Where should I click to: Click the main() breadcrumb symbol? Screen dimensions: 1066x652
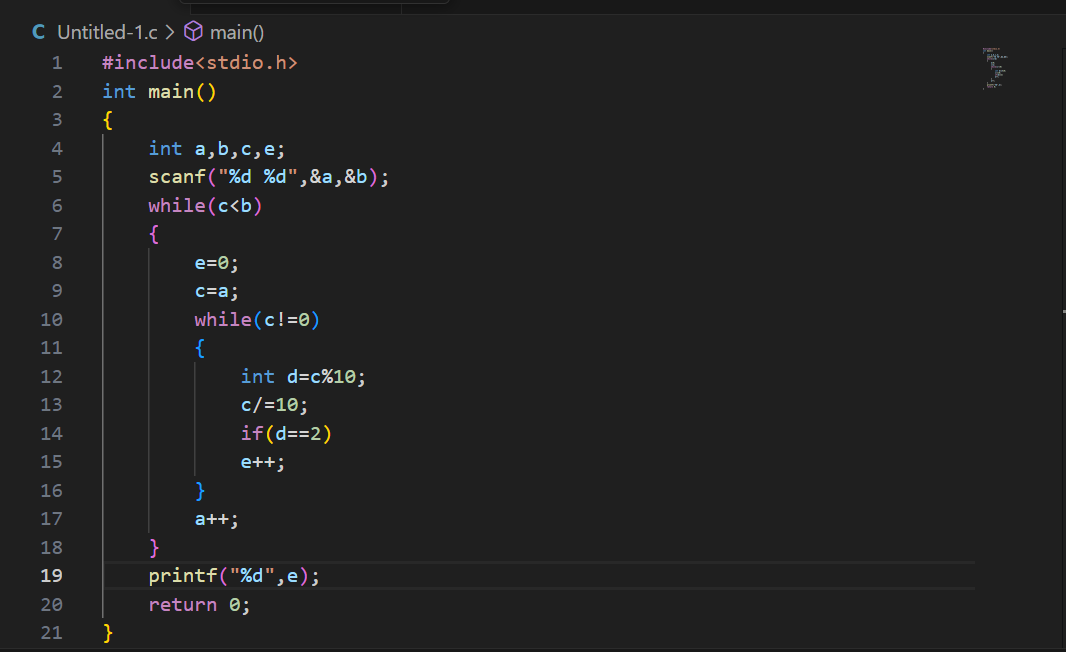[x=237, y=32]
